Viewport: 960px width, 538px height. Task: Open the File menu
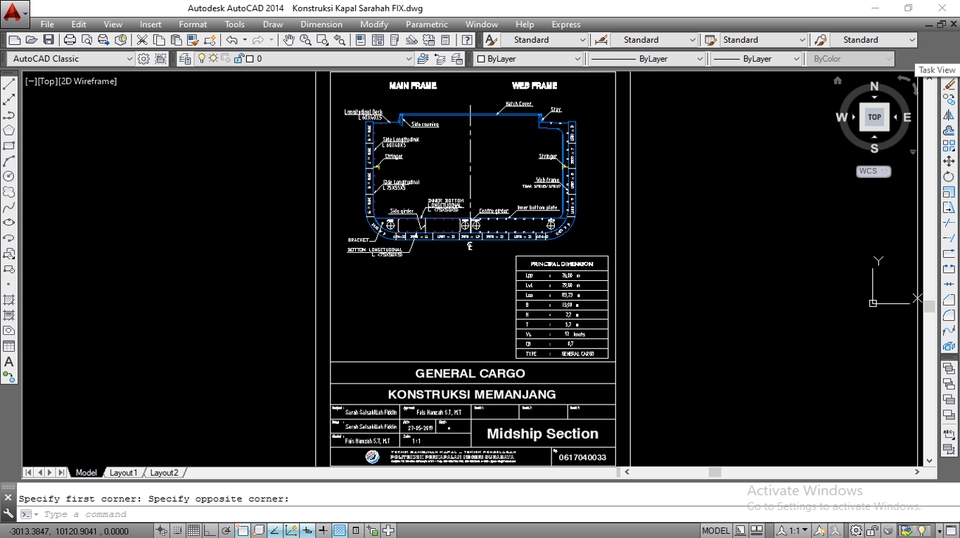pos(47,24)
